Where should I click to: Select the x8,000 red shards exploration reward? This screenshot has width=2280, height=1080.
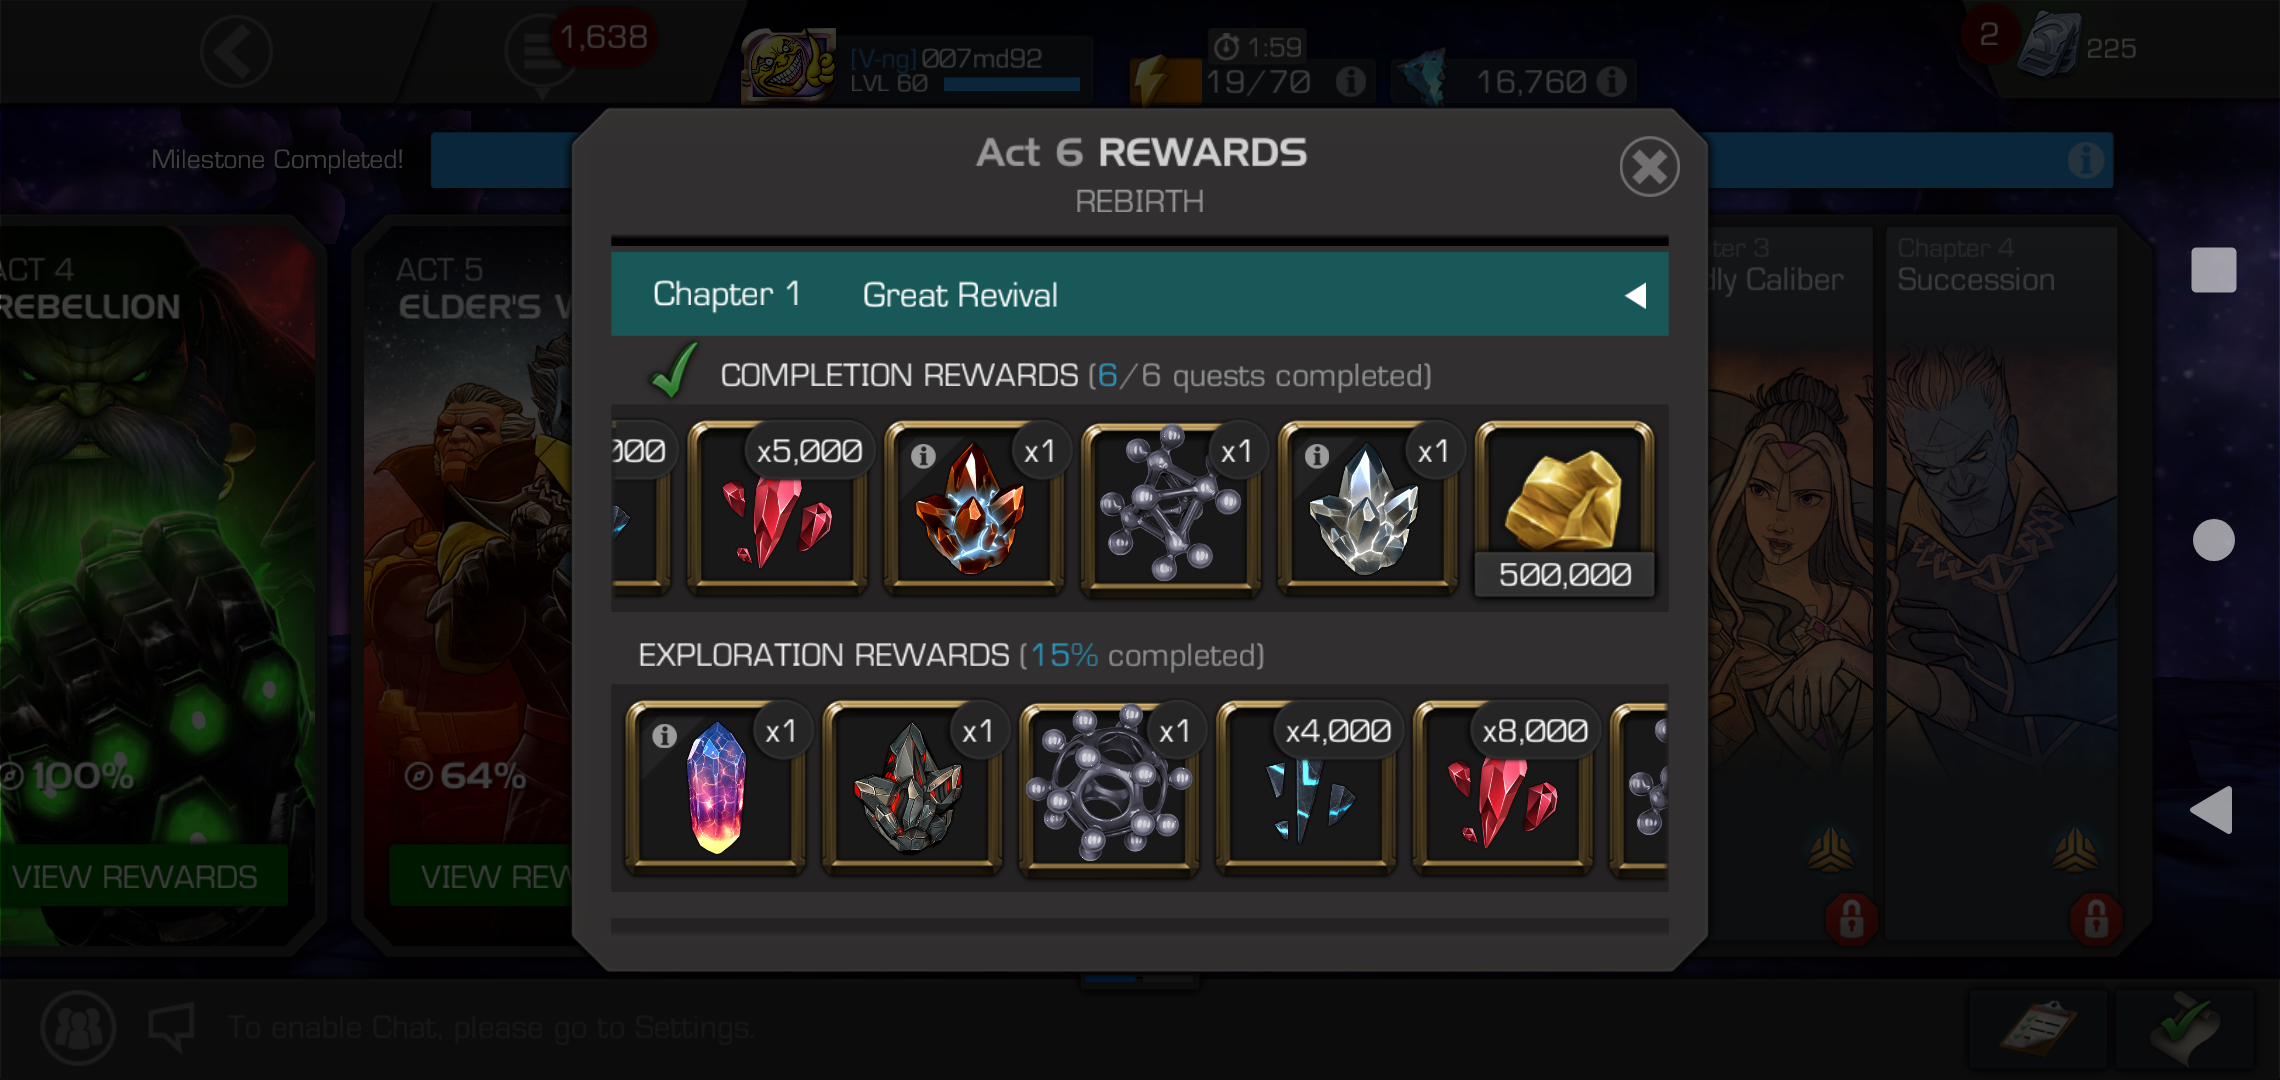[1502, 790]
